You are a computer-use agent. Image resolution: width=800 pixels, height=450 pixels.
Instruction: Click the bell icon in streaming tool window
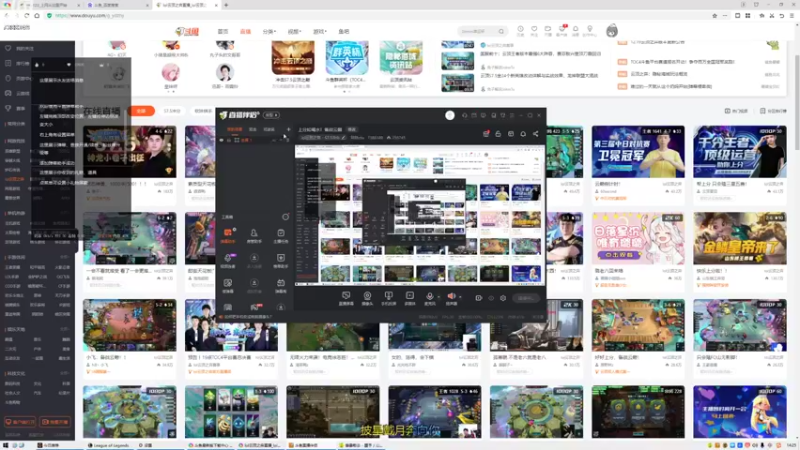pyautogui.click(x=523, y=134)
